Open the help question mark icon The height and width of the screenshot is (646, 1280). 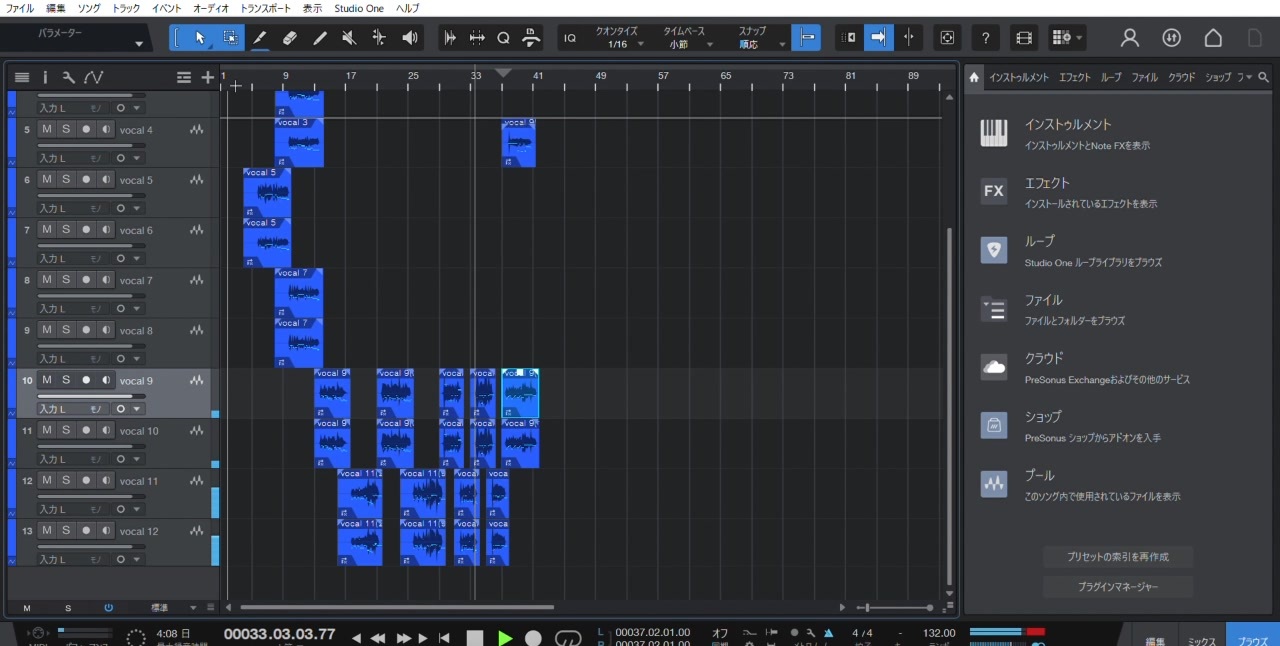tap(986, 38)
